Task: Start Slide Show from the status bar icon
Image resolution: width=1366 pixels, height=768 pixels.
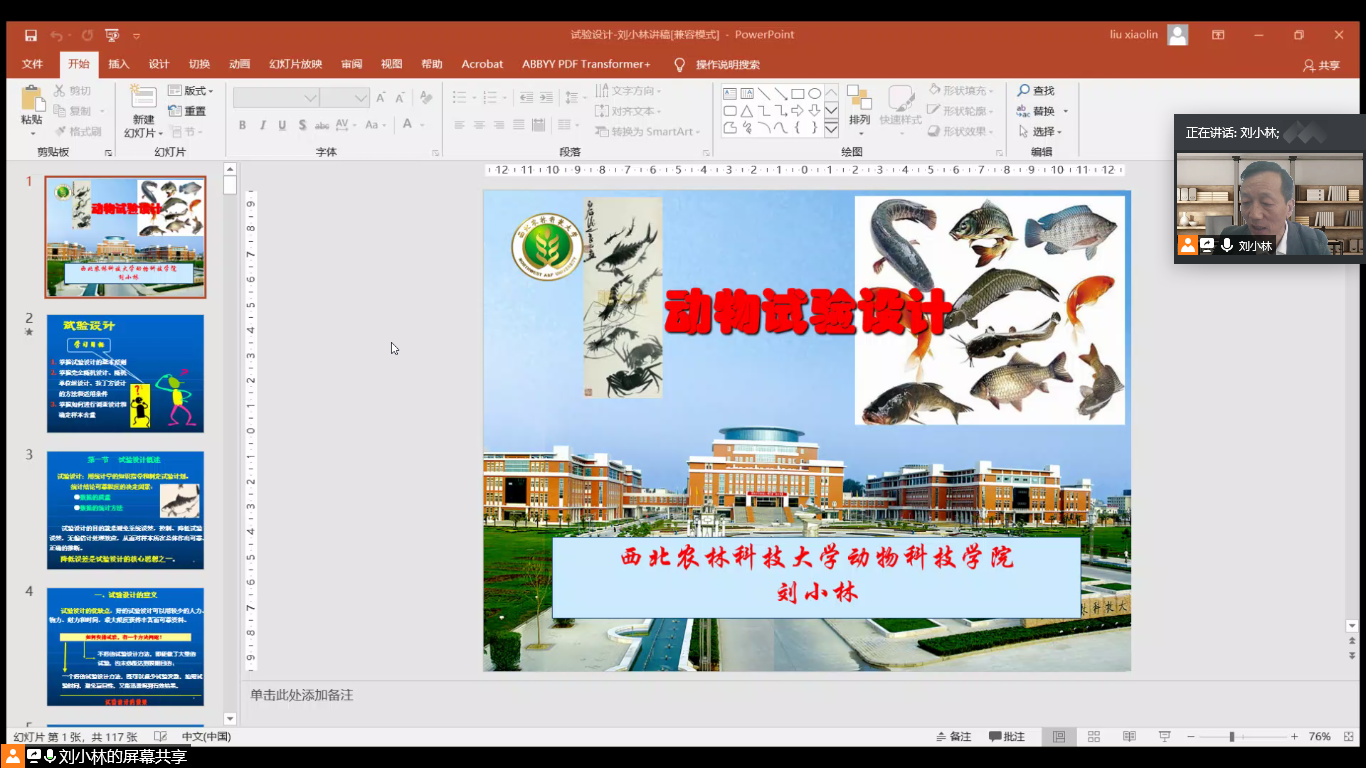Action: pyautogui.click(x=1165, y=736)
